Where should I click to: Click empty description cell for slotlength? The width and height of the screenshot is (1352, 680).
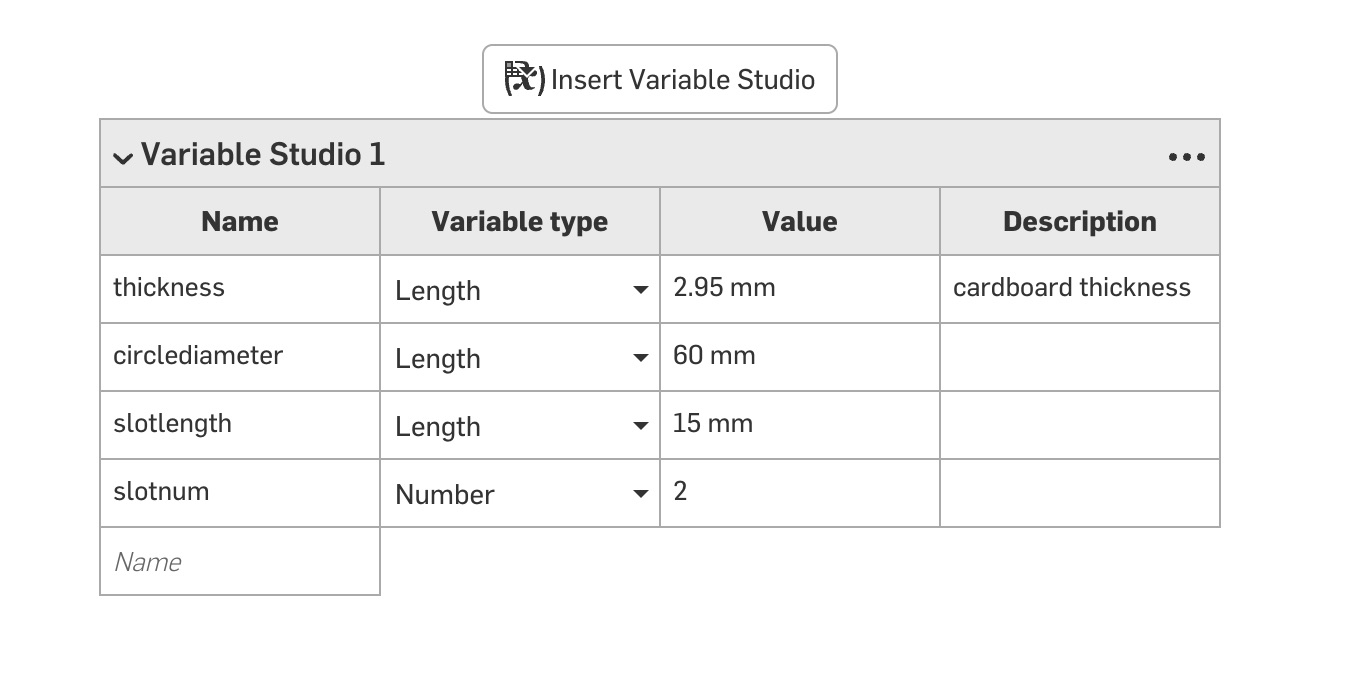(1079, 424)
